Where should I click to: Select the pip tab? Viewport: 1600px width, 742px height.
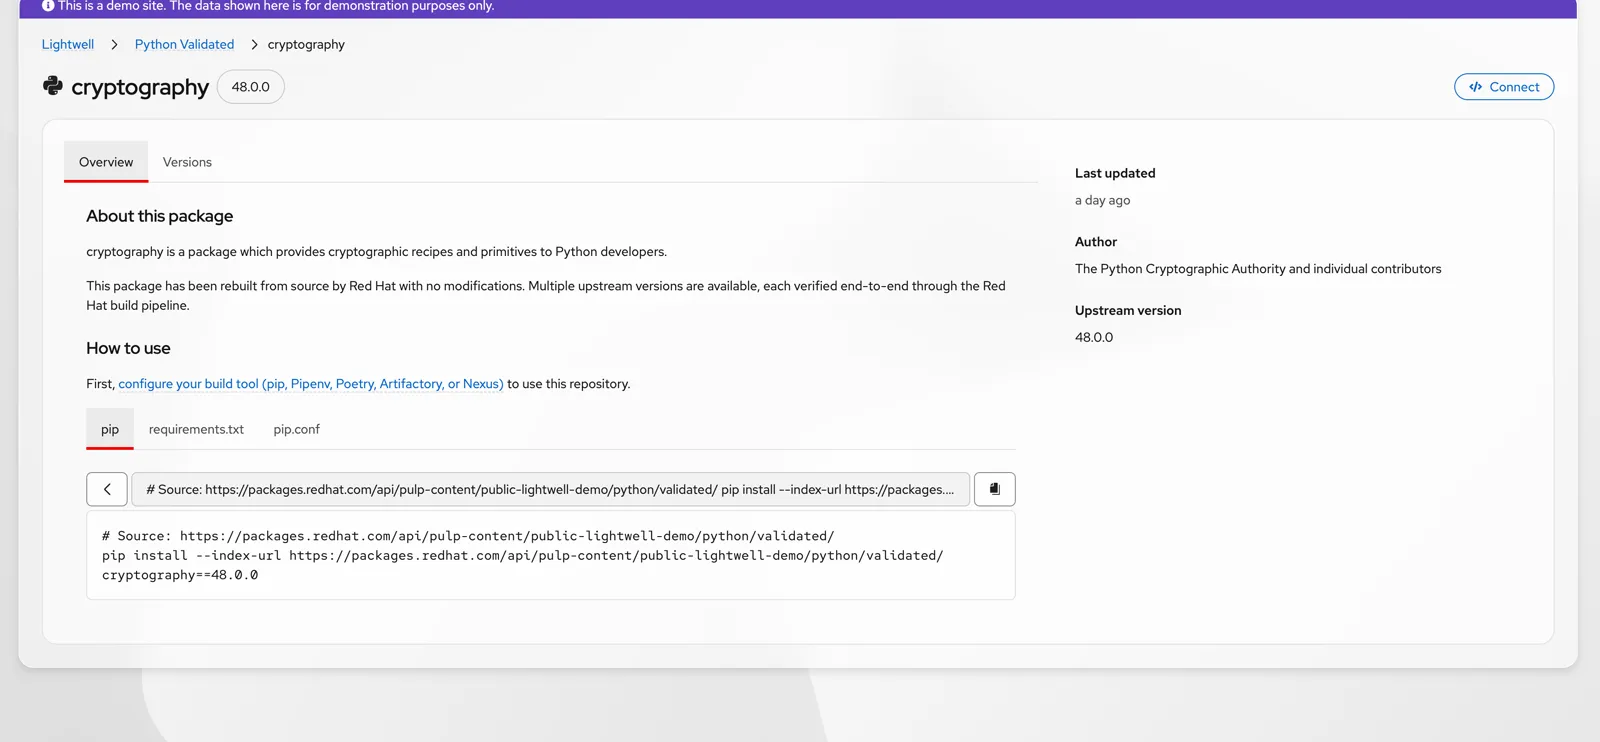coord(110,429)
